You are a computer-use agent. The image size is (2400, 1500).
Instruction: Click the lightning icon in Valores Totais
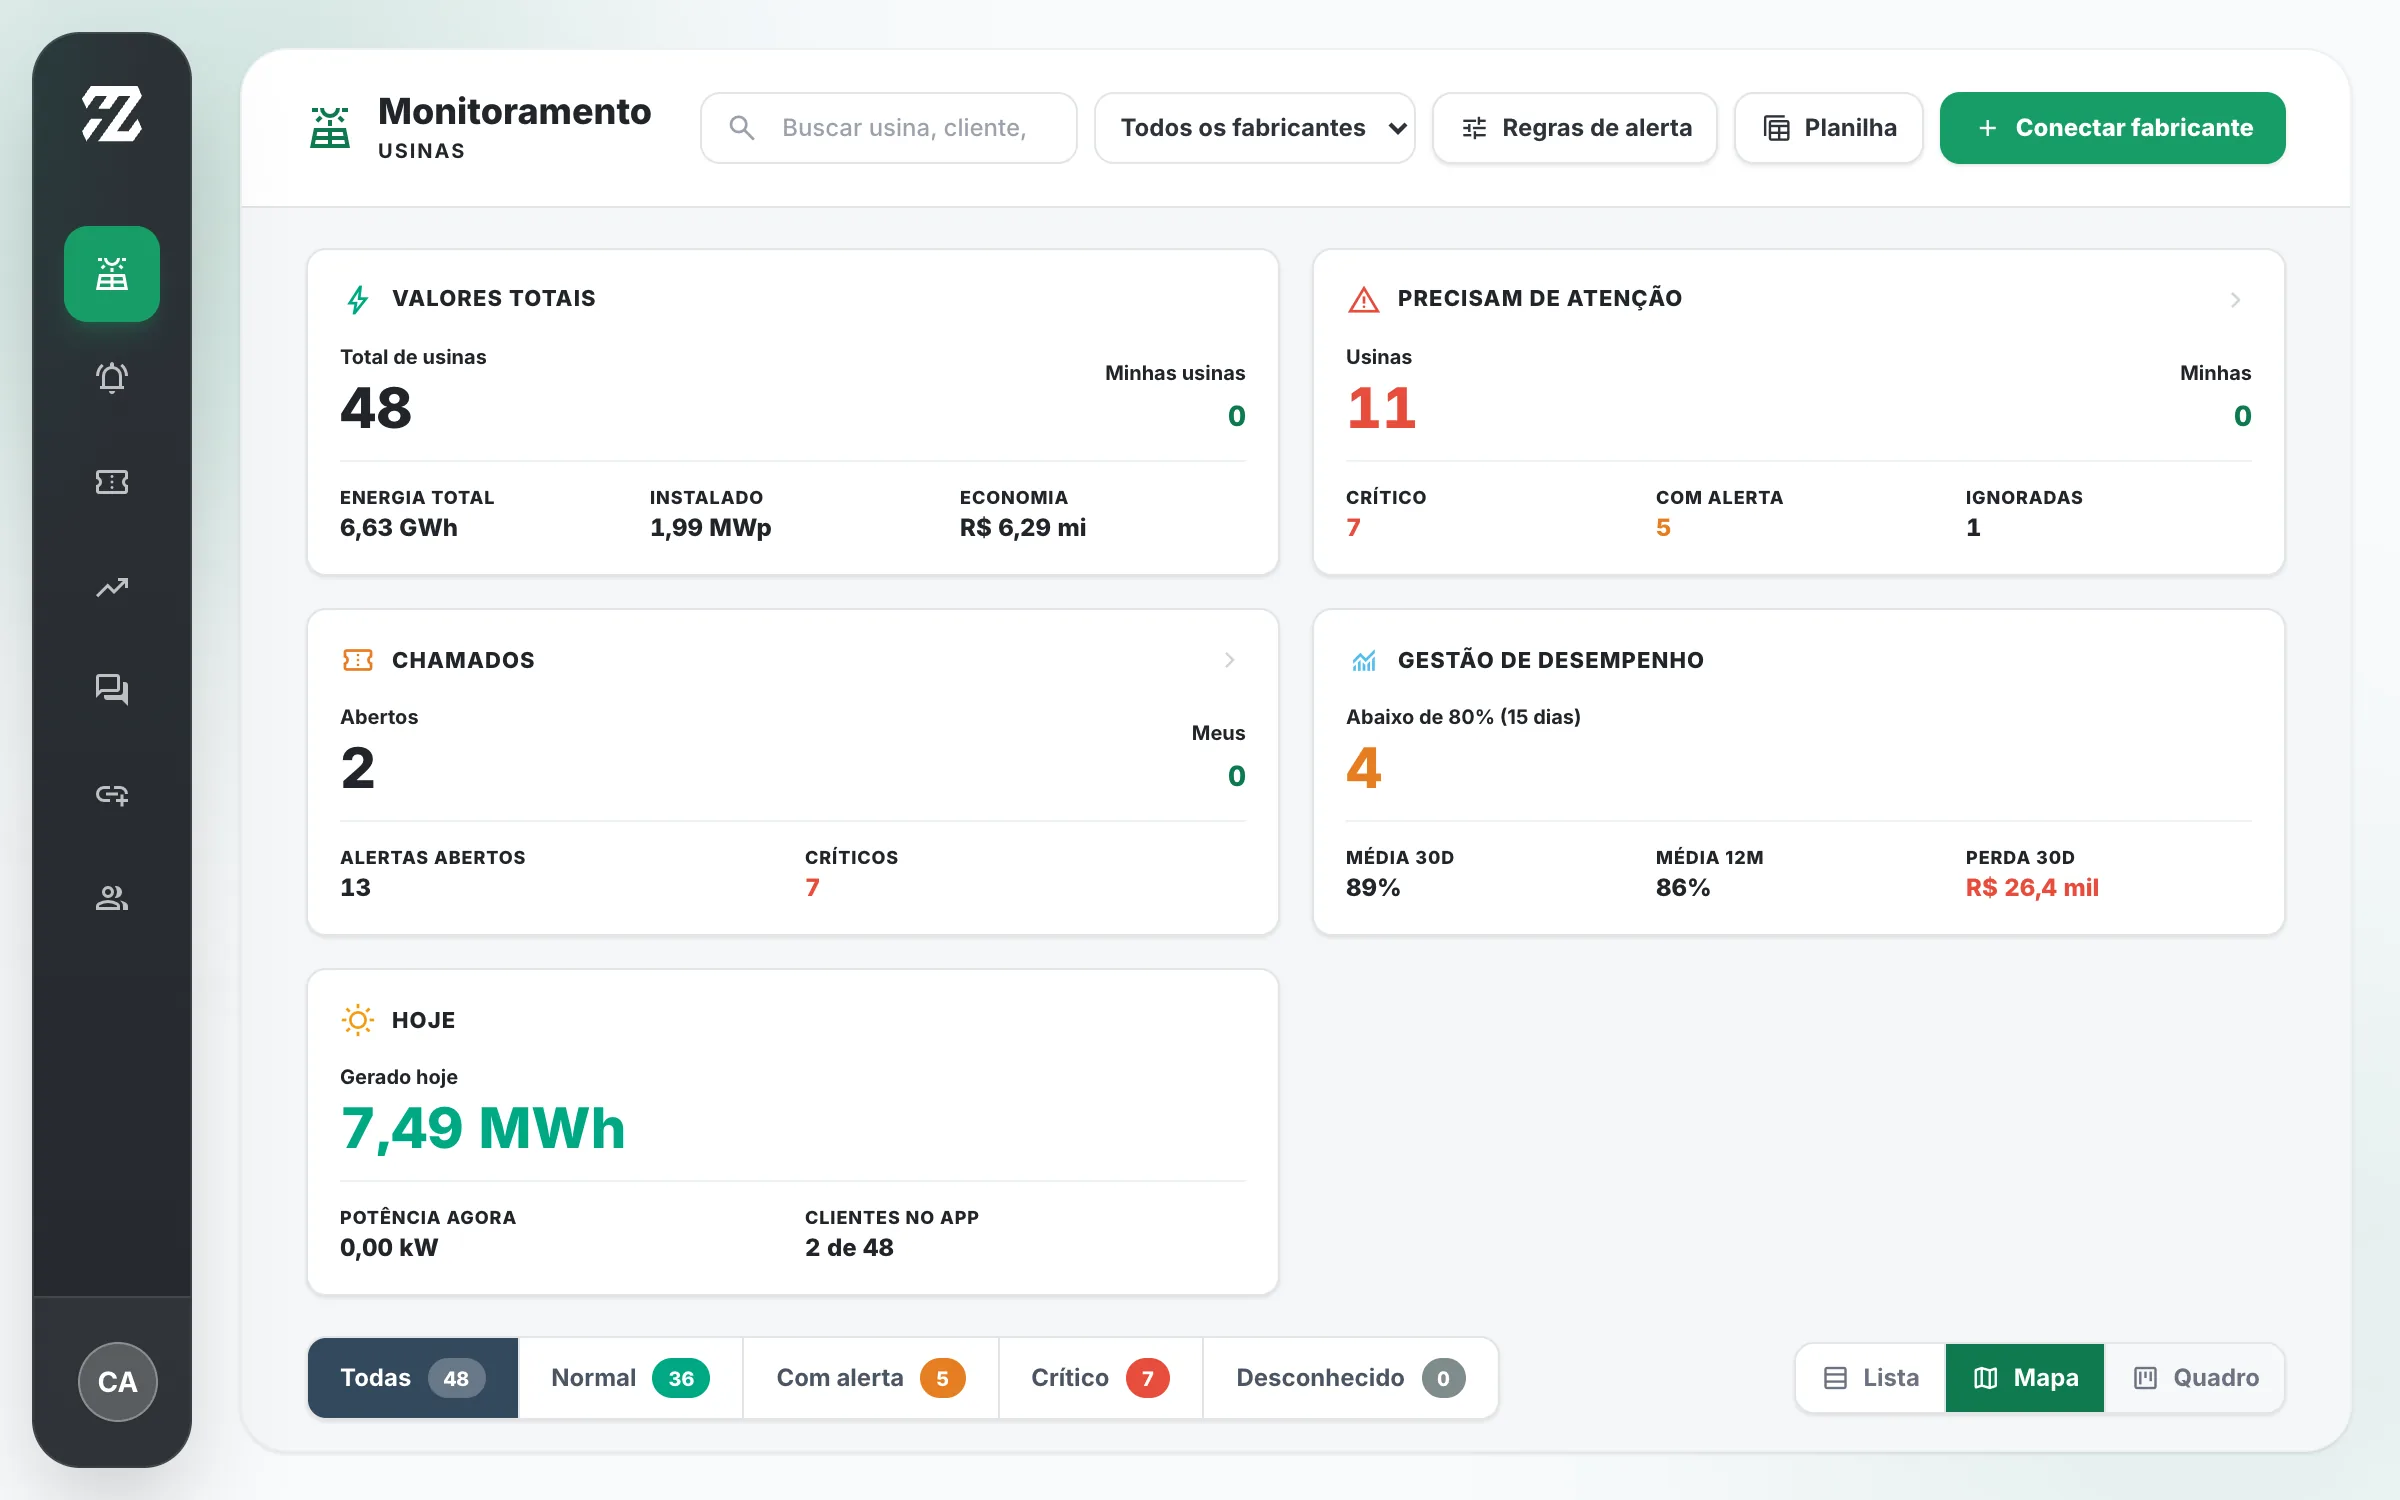pos(358,299)
